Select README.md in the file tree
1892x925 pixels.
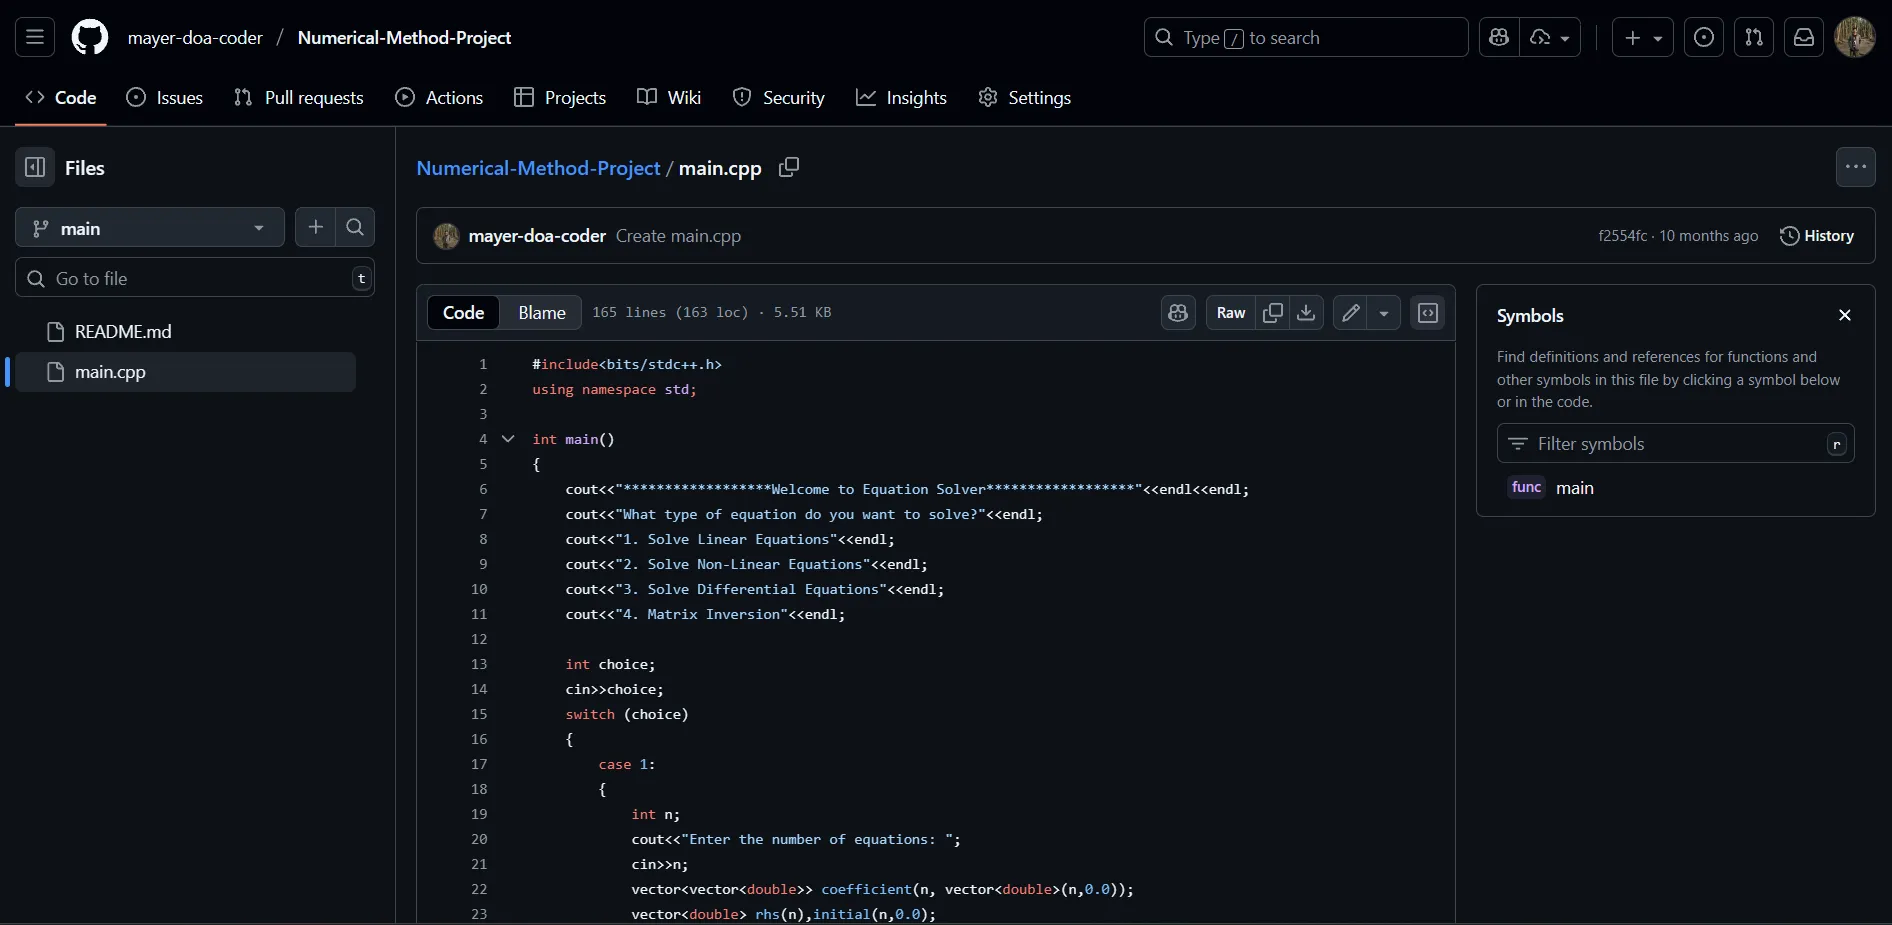pos(186,332)
